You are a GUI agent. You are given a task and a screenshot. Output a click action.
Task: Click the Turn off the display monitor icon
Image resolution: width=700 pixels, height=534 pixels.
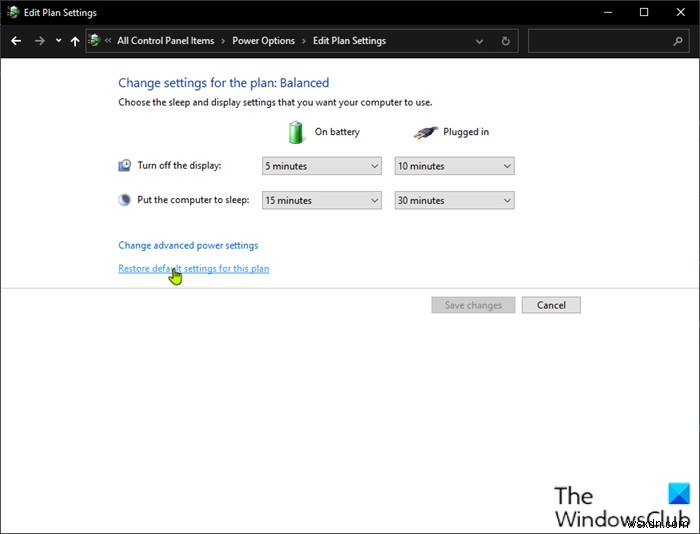[x=125, y=166]
